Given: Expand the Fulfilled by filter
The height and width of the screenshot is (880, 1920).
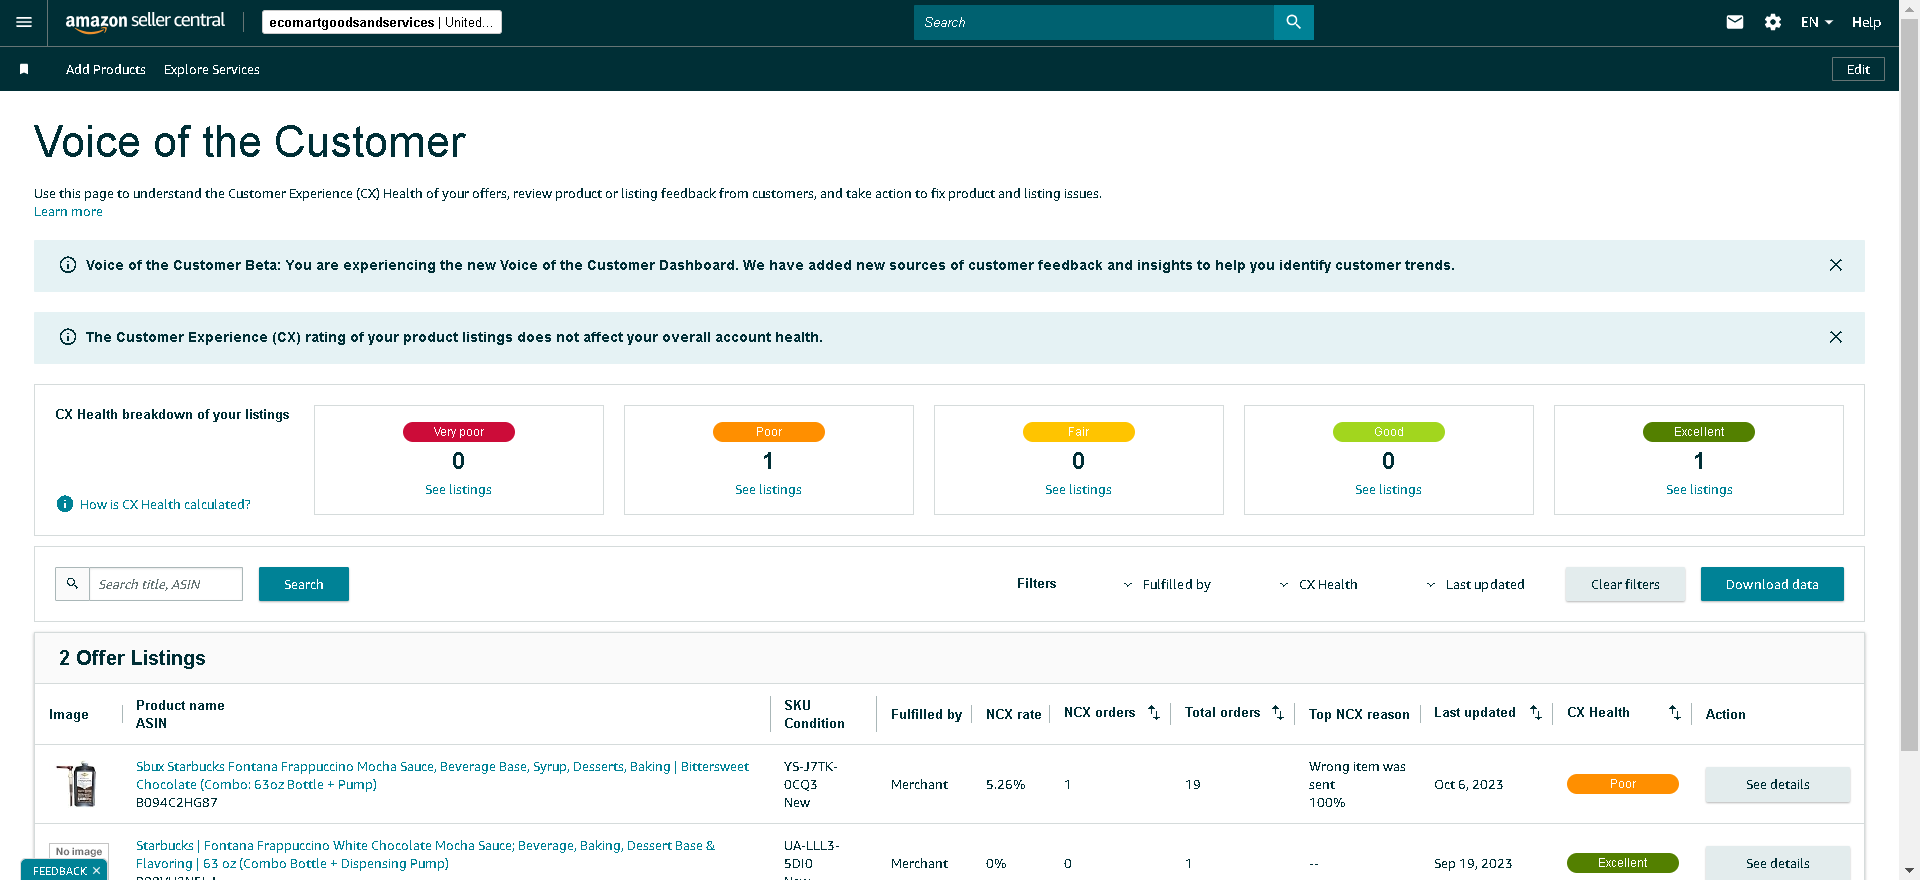Looking at the screenshot, I should (1166, 585).
